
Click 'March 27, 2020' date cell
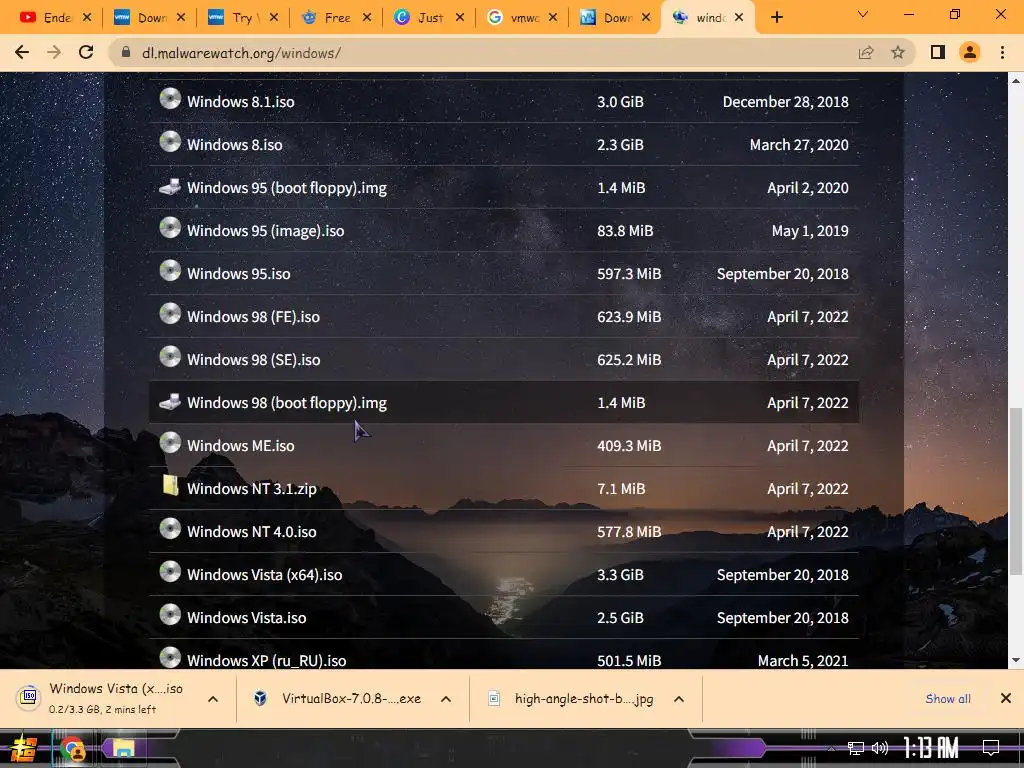pyautogui.click(x=799, y=145)
